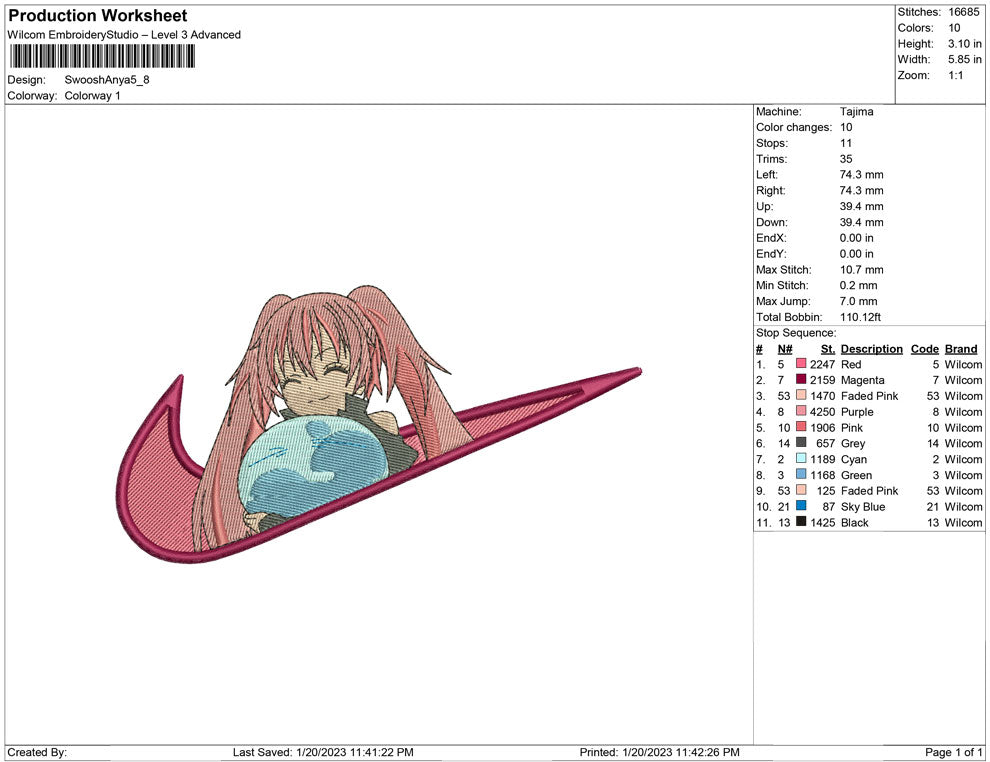Click the Stops value '11'
The height and width of the screenshot is (762, 990).
845,143
